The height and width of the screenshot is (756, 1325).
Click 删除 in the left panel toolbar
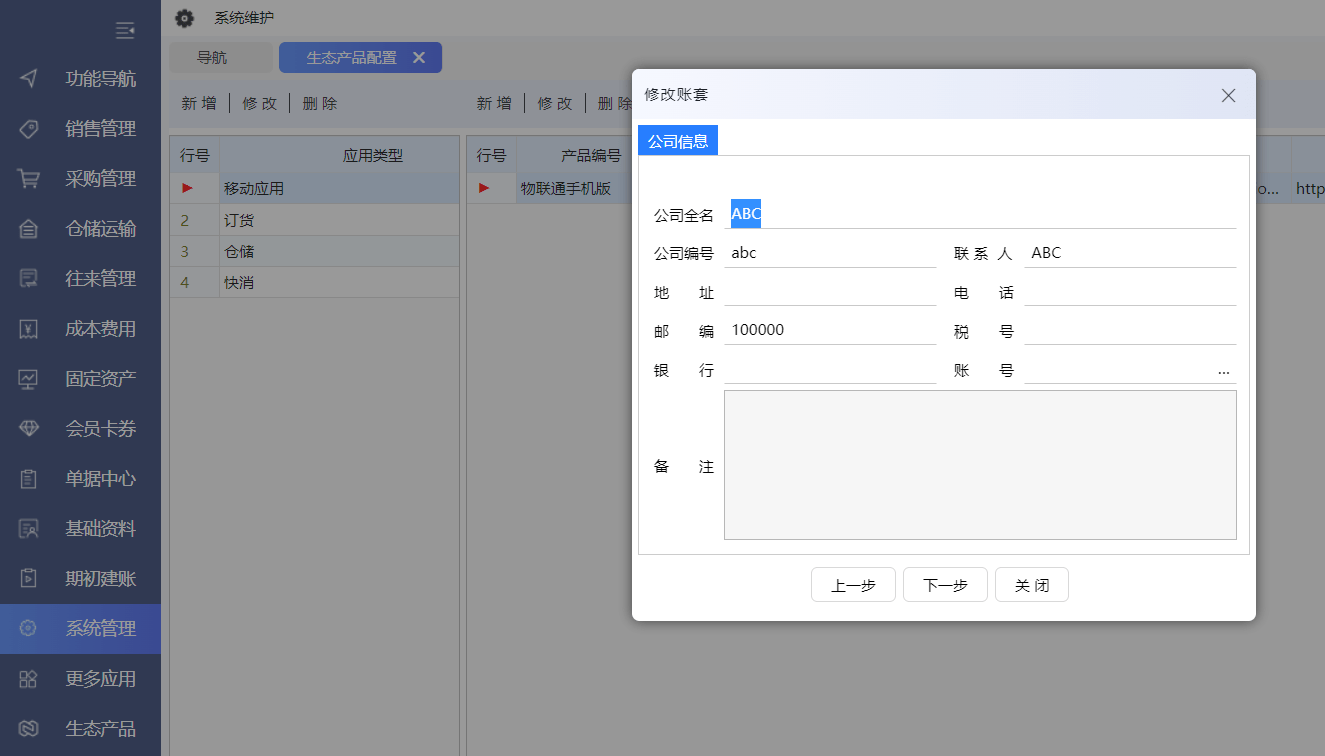(319, 103)
